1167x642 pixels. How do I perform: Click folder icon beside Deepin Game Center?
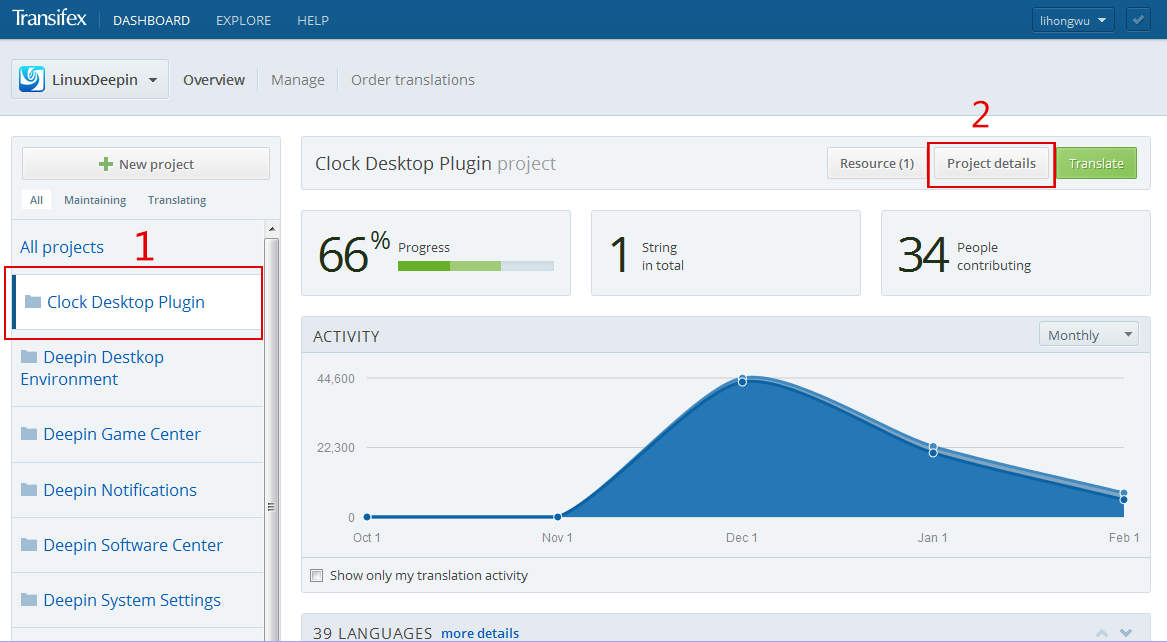tap(29, 433)
